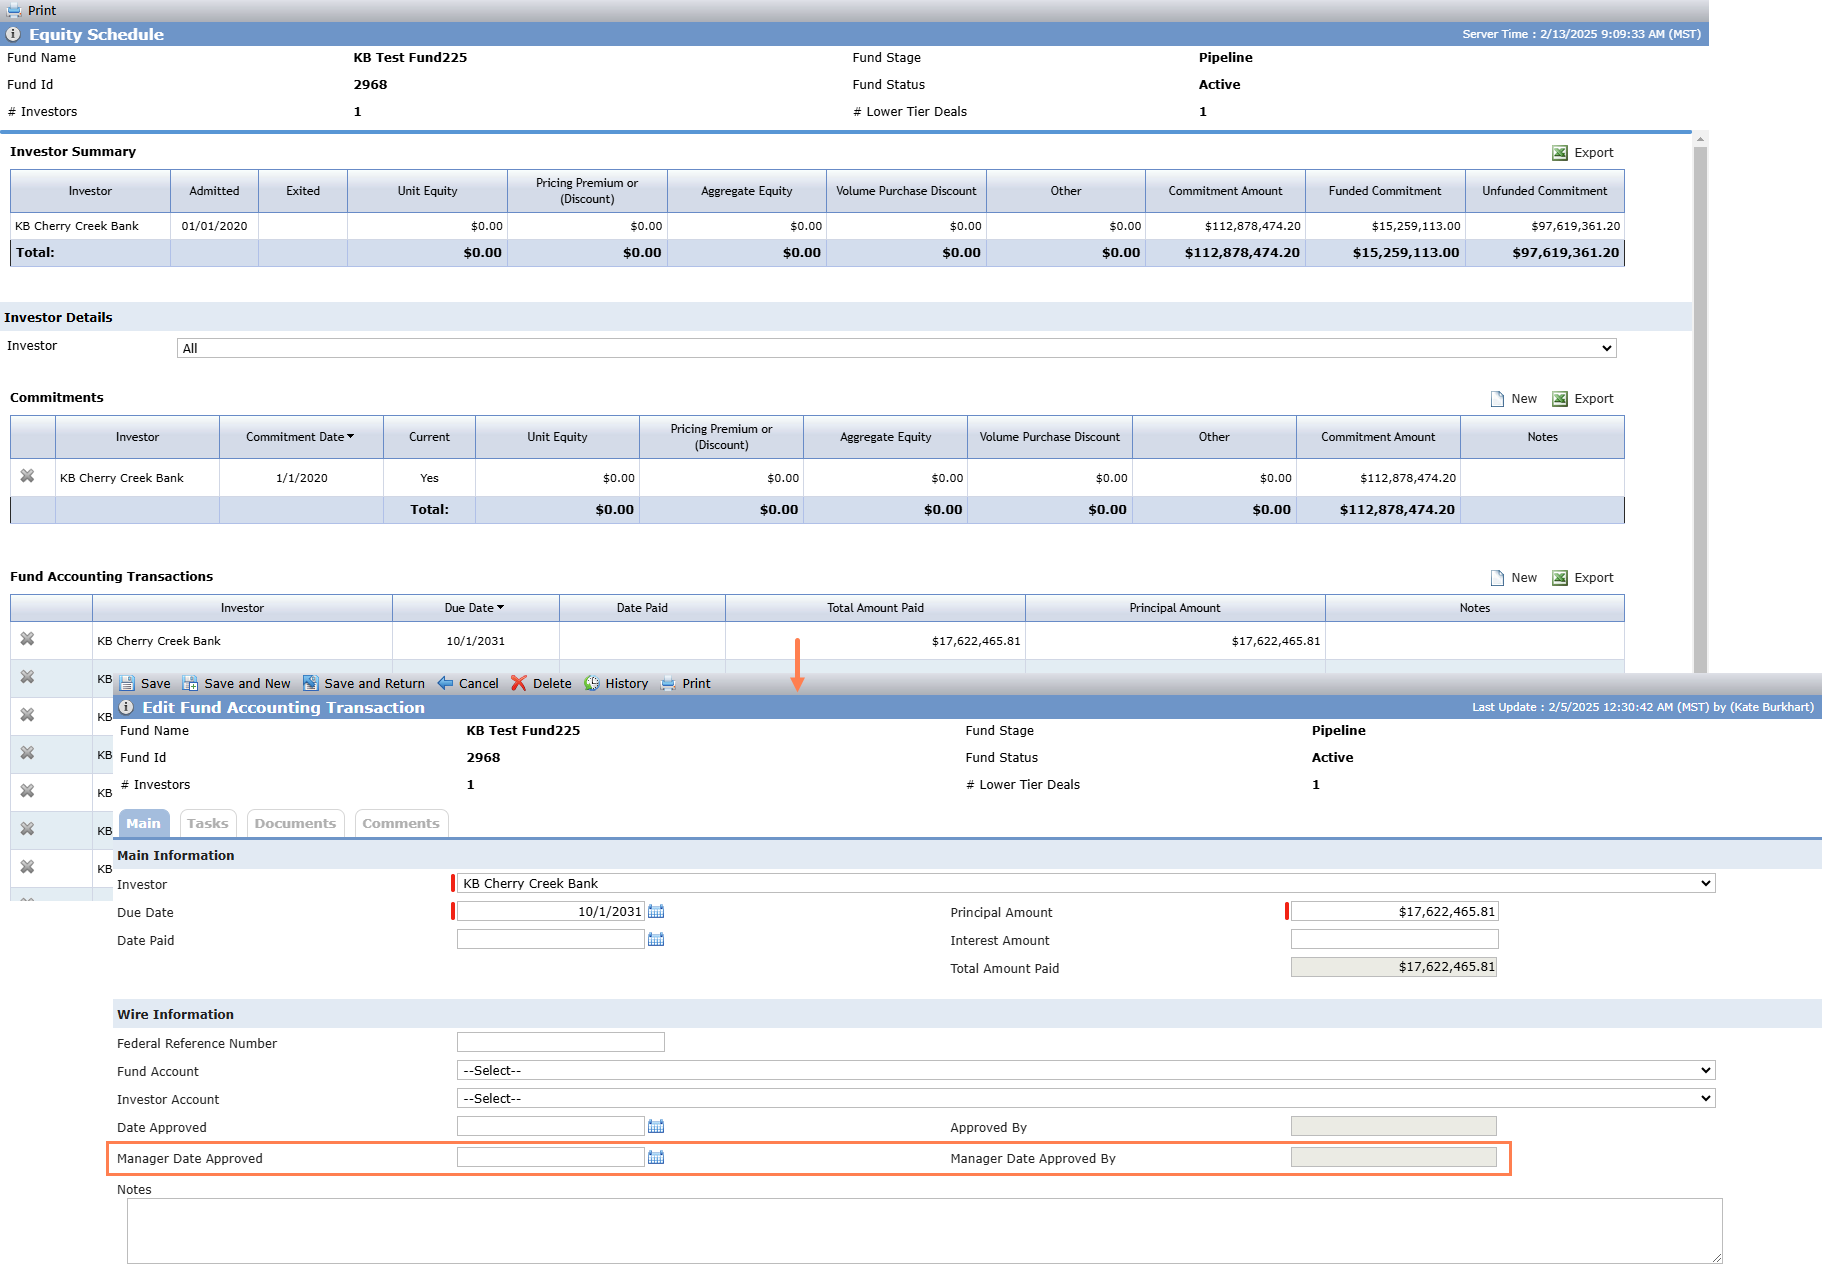
Task: Switch to the Documents tab
Action: click(295, 823)
